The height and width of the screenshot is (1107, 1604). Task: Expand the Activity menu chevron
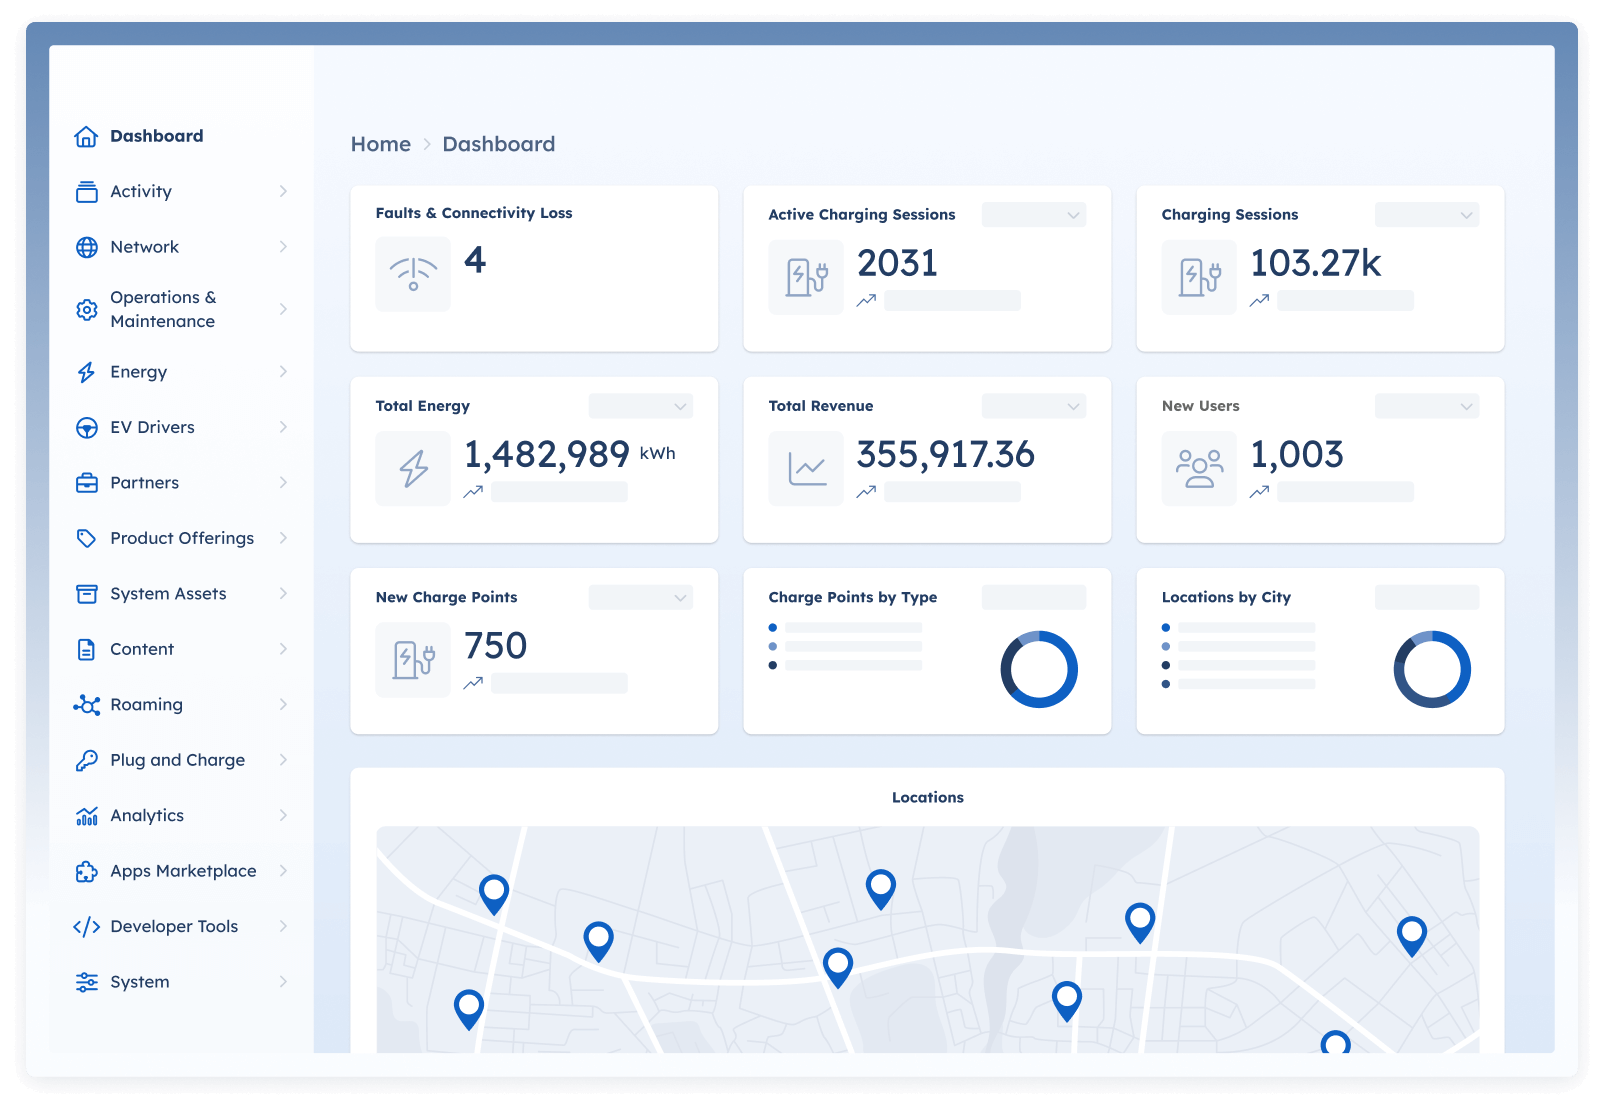click(x=283, y=191)
